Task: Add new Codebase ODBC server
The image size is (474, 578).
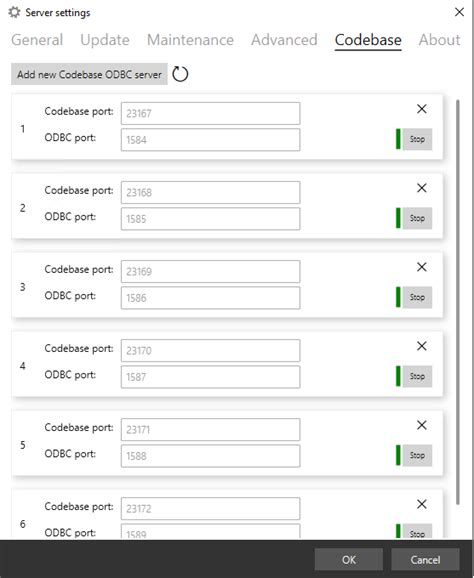Action: pyautogui.click(x=89, y=74)
